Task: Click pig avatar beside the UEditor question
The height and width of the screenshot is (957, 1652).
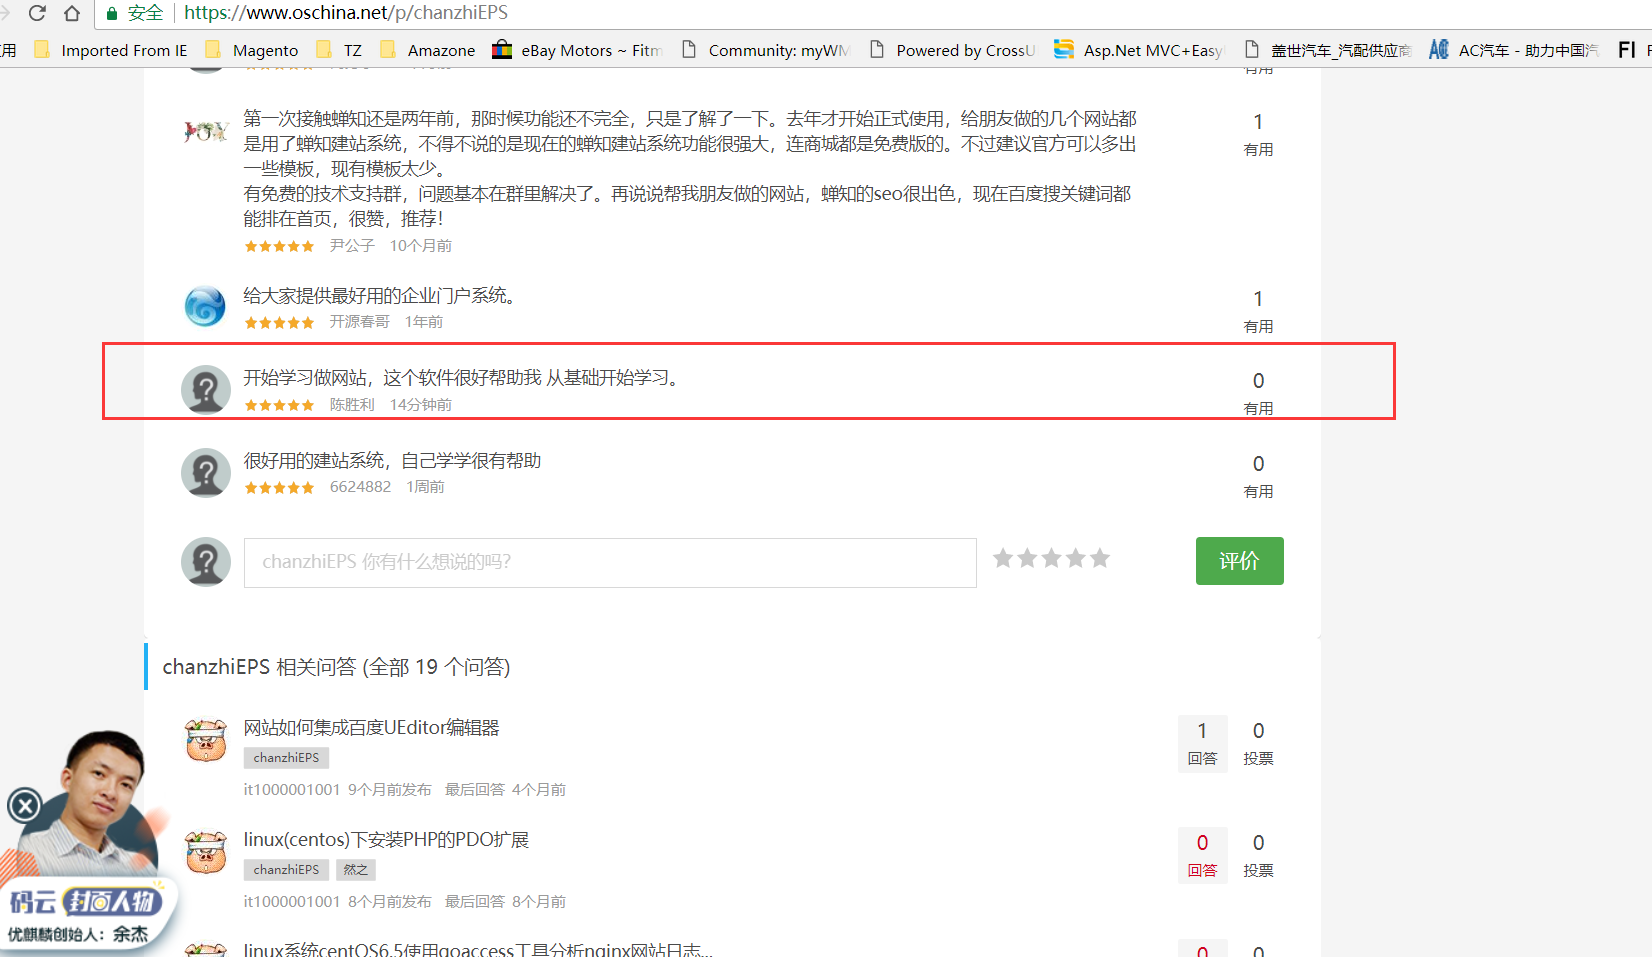Action: point(206,741)
